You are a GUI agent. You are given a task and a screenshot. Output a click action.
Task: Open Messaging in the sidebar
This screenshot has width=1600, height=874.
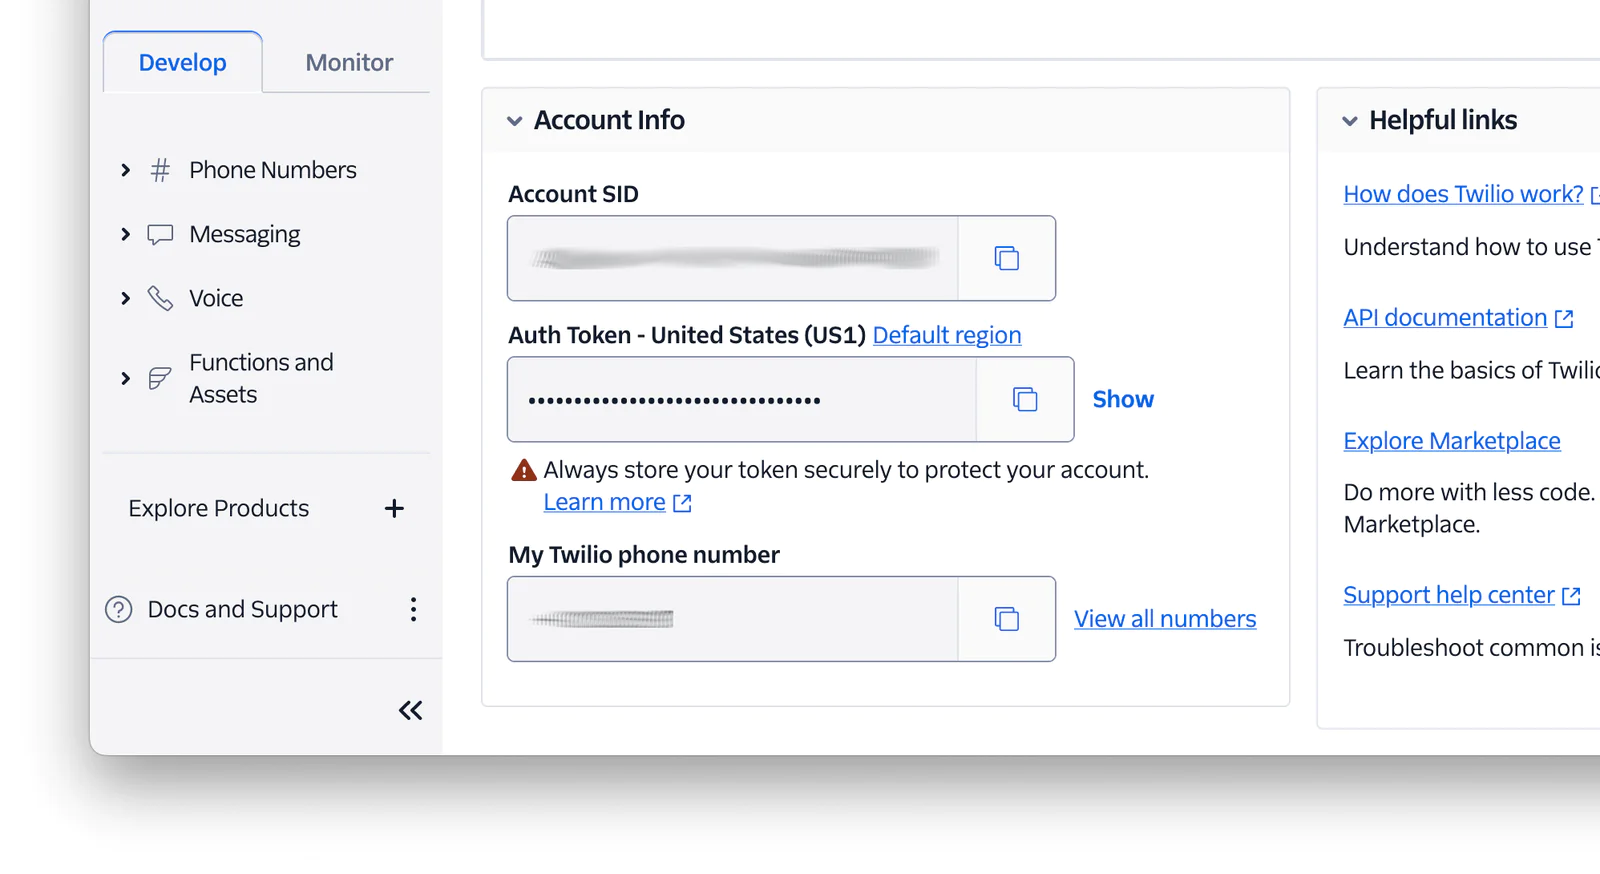pyautogui.click(x=244, y=234)
